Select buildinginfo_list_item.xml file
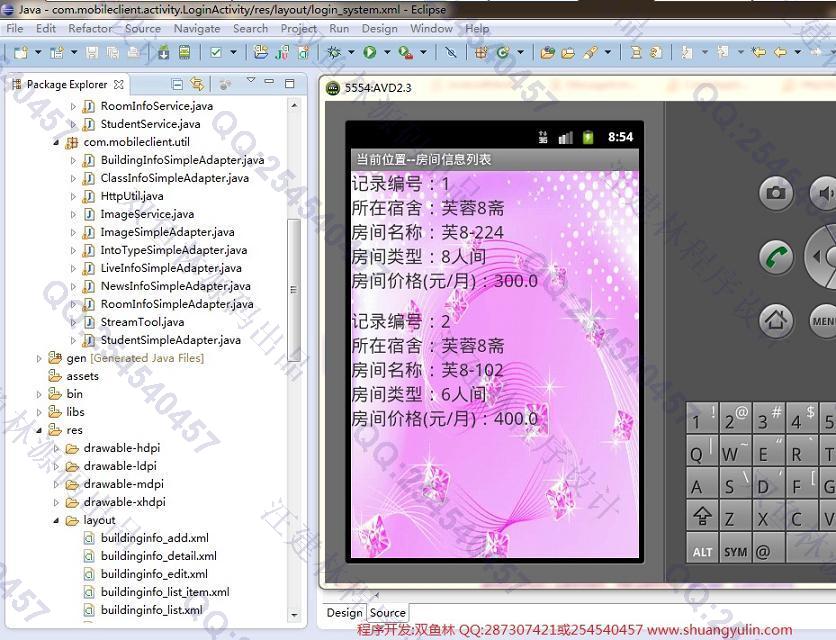836x640 pixels. click(165, 592)
